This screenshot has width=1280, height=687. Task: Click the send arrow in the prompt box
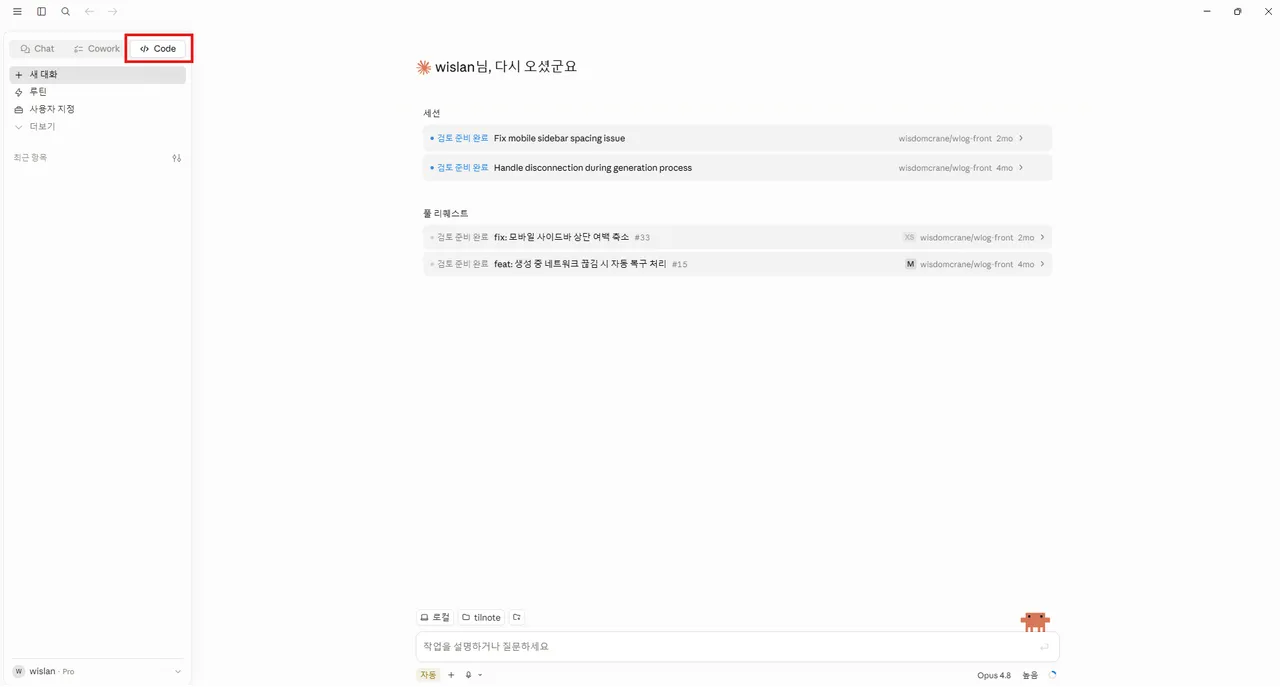coord(1044,647)
